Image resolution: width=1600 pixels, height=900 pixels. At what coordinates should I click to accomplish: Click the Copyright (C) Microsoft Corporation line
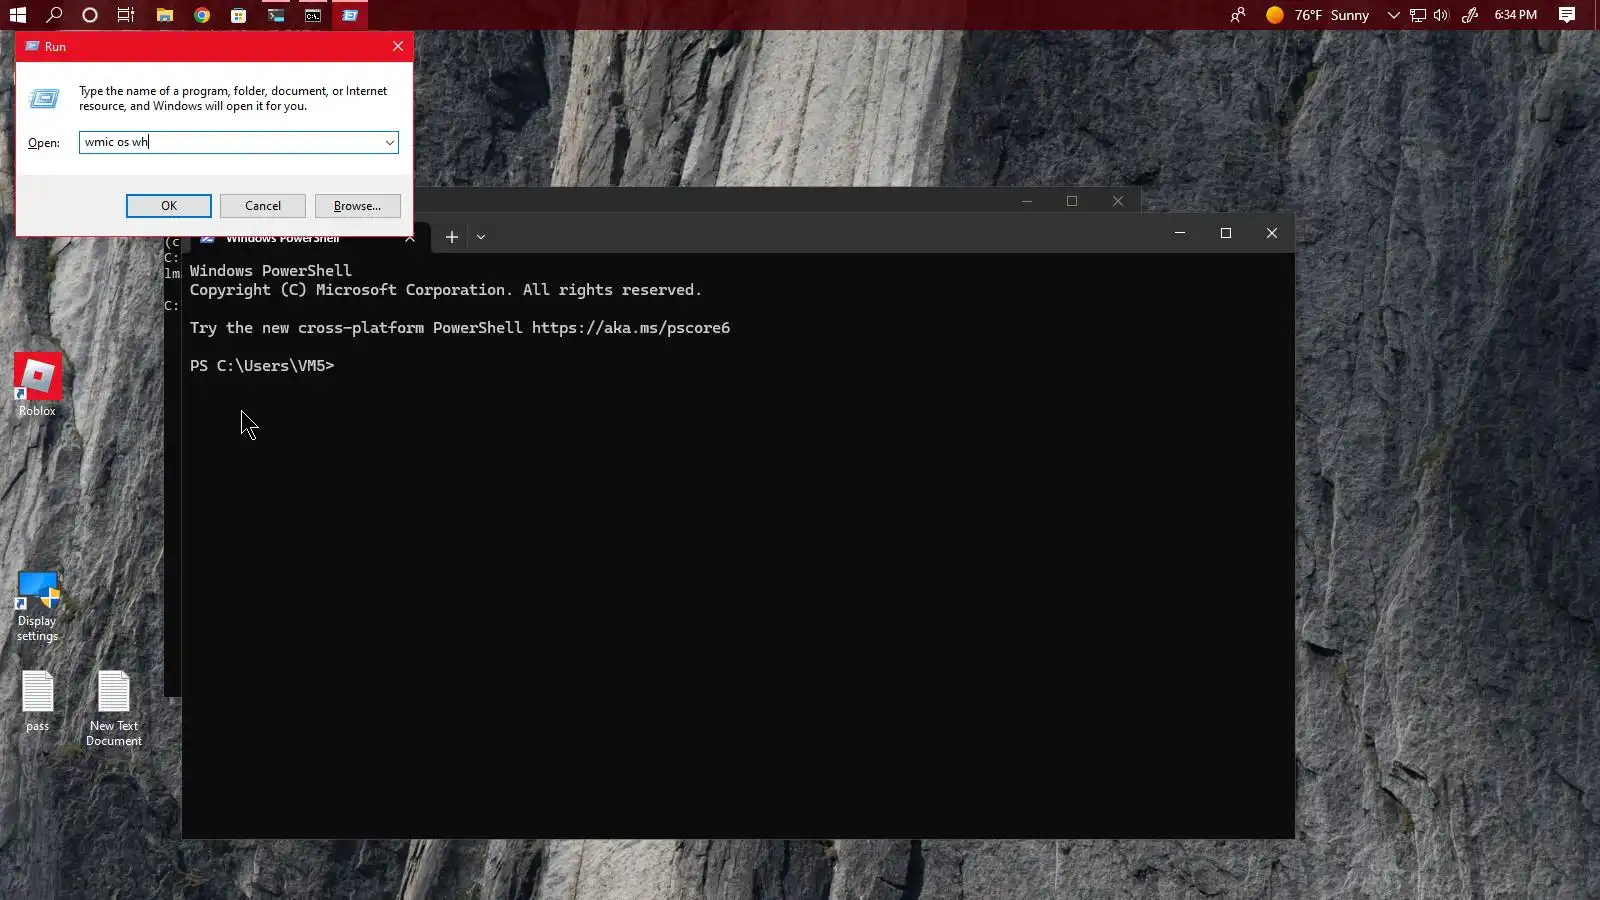pyautogui.click(x=446, y=290)
